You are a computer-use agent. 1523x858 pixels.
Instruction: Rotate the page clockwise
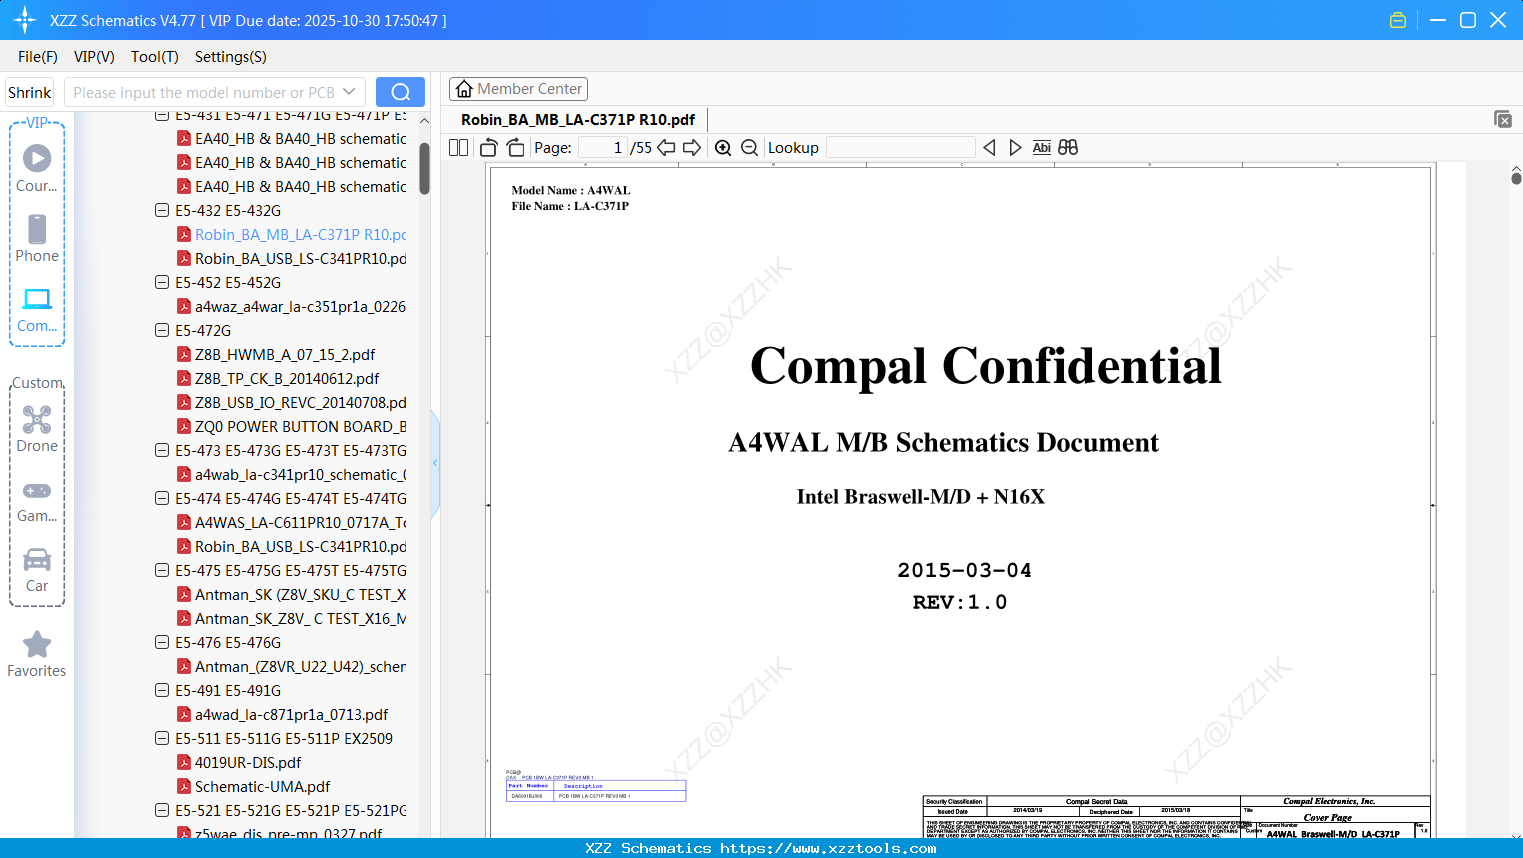point(515,148)
